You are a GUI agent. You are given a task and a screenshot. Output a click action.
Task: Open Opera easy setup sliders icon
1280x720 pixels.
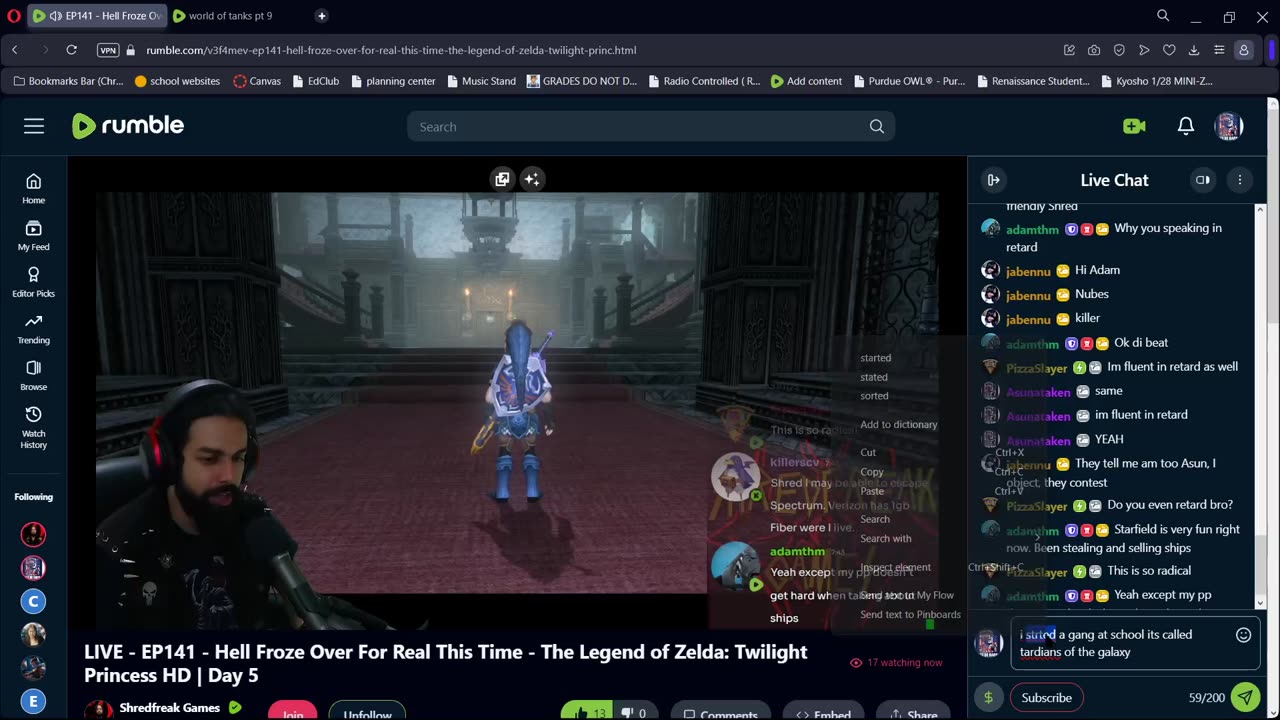click(1219, 50)
